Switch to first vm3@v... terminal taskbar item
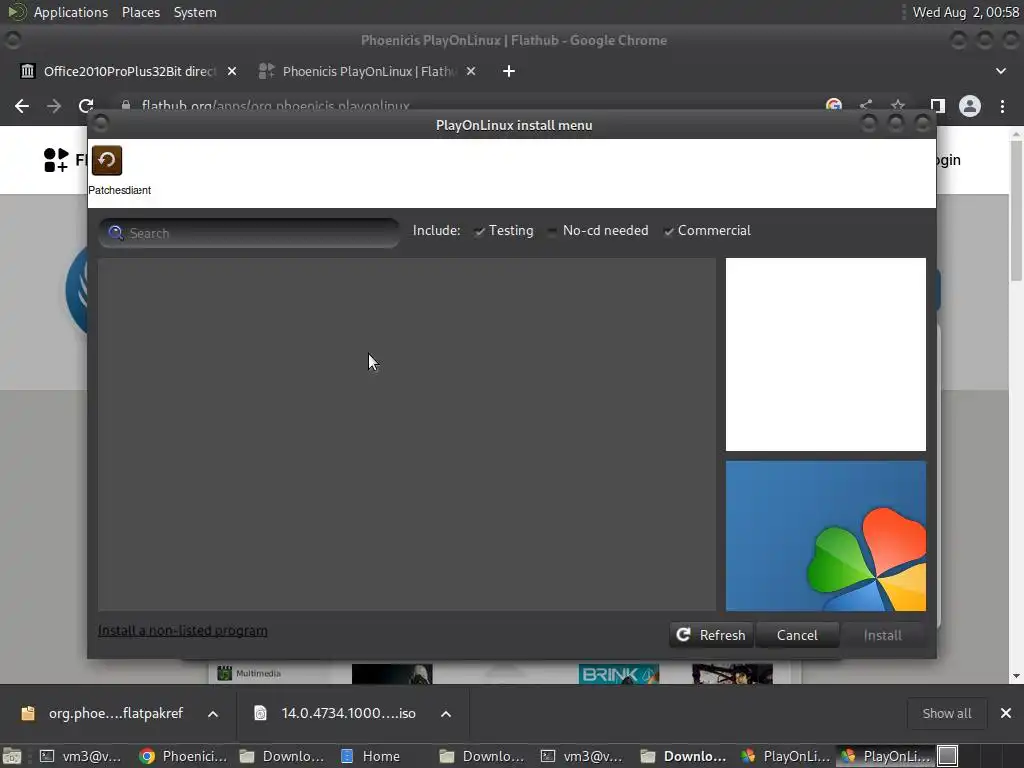 [80, 756]
